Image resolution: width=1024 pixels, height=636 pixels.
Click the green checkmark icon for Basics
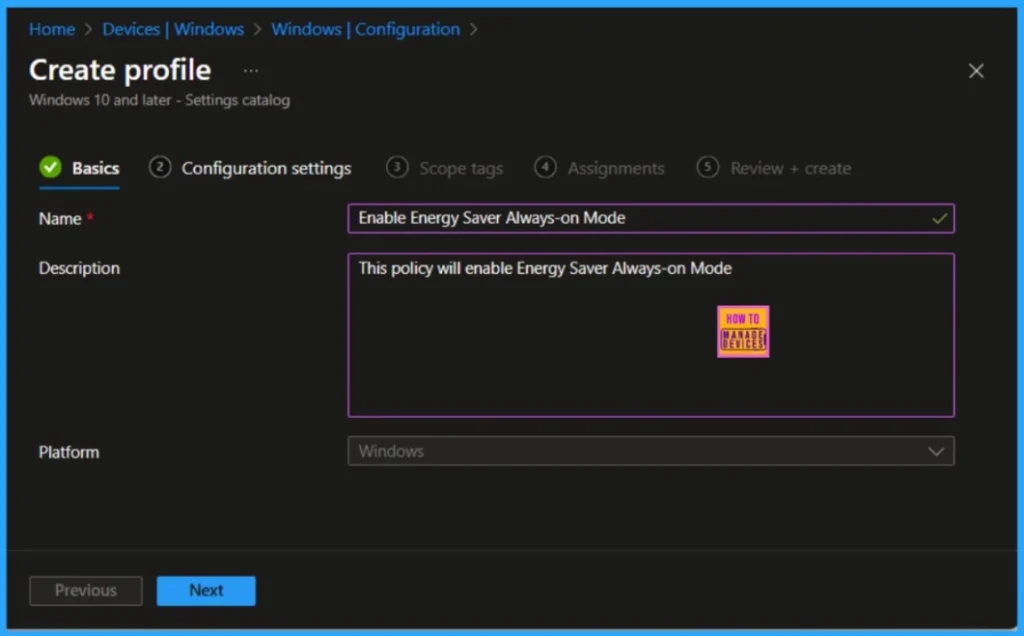(x=50, y=168)
